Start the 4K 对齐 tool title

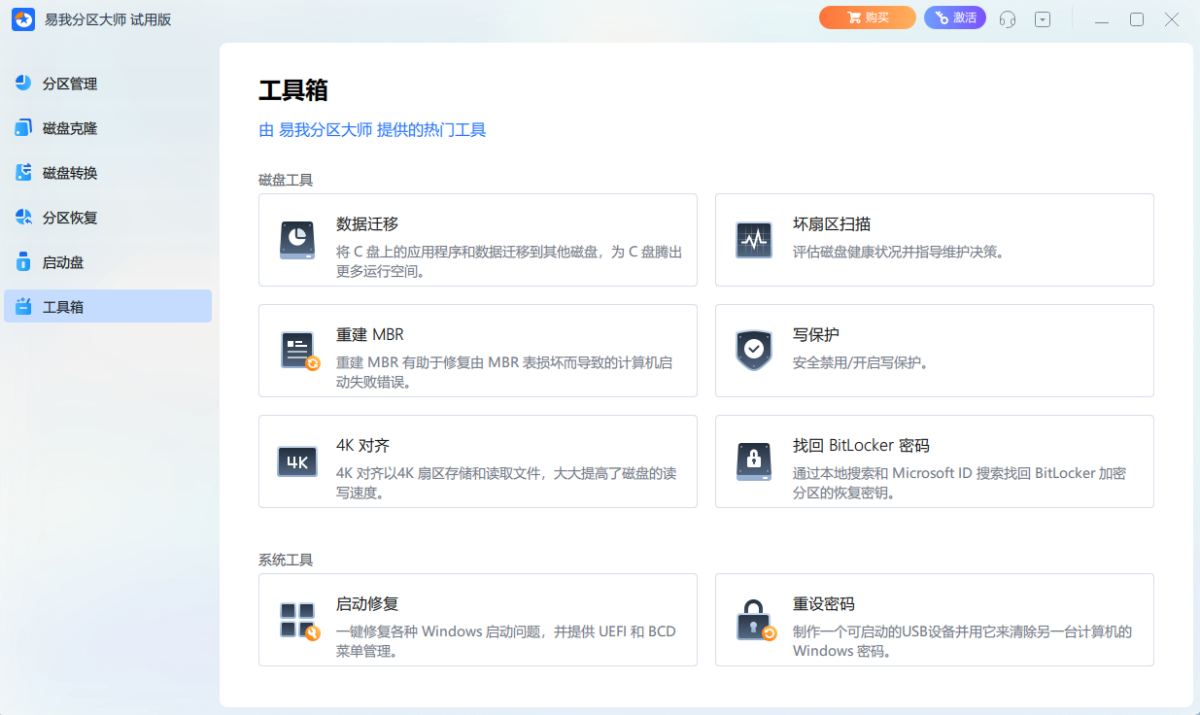pyautogui.click(x=362, y=446)
